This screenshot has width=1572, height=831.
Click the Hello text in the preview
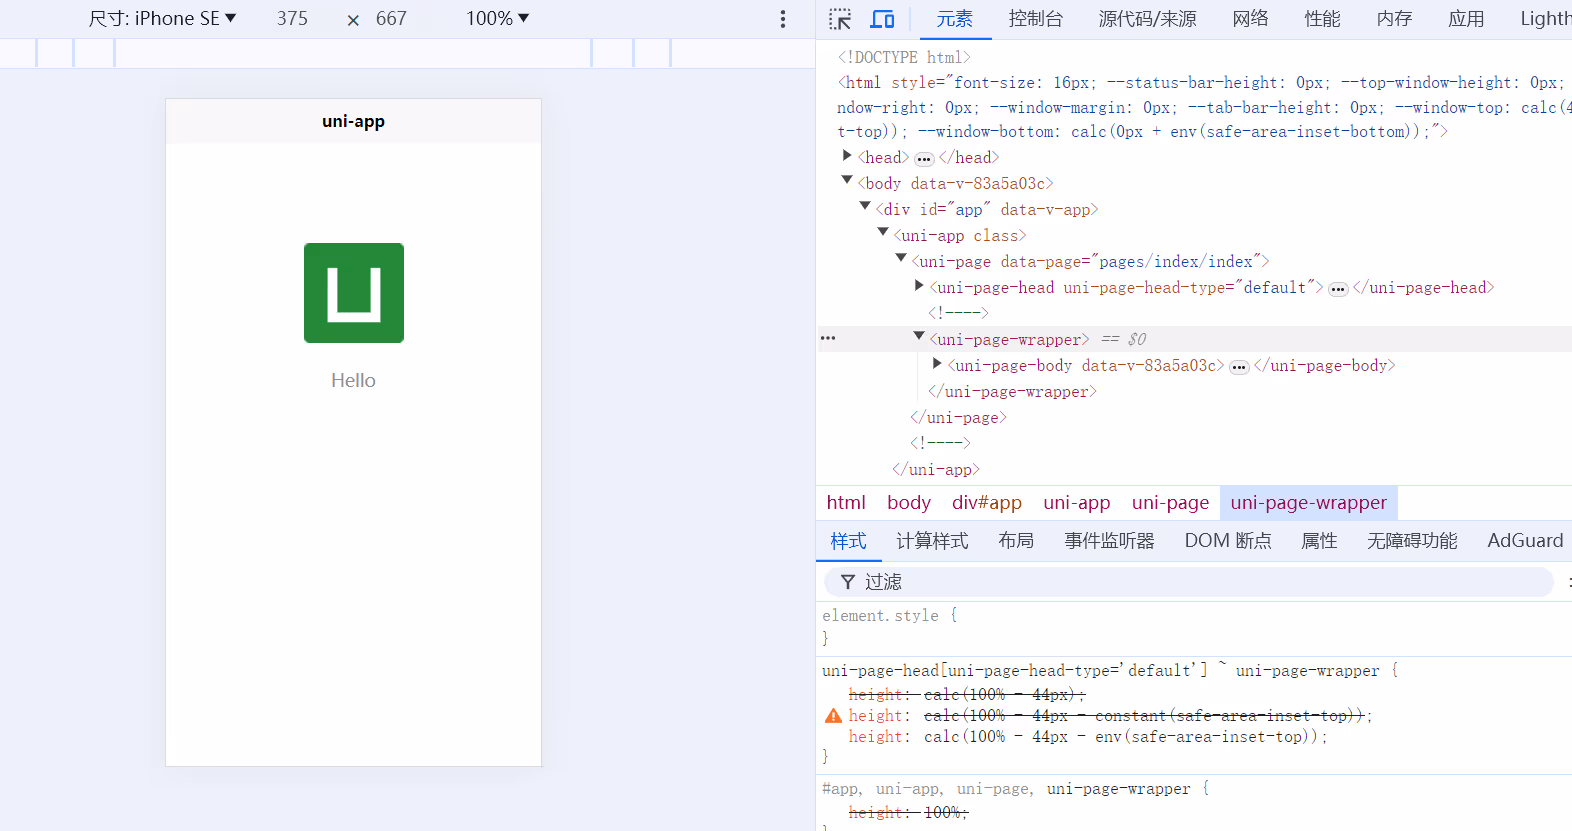pos(353,380)
